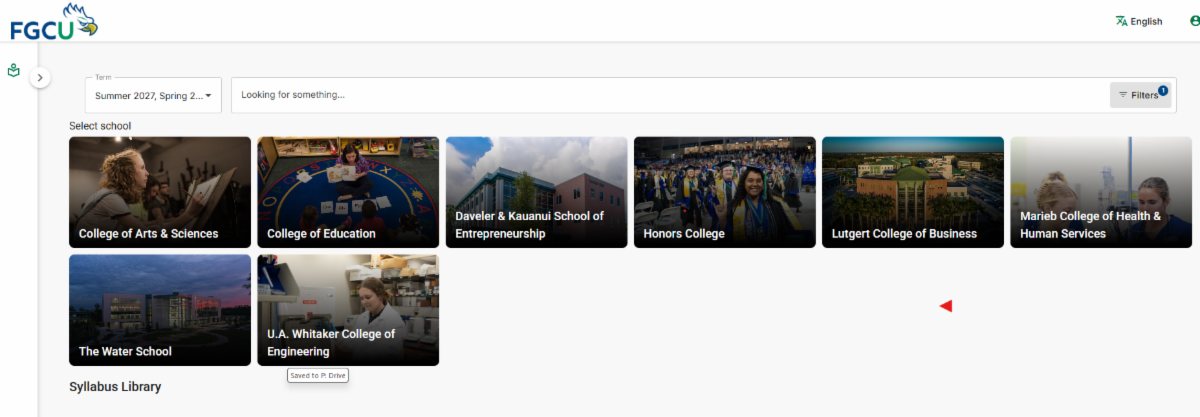
Task: Click the translate icon beside English
Action: tap(1121, 21)
